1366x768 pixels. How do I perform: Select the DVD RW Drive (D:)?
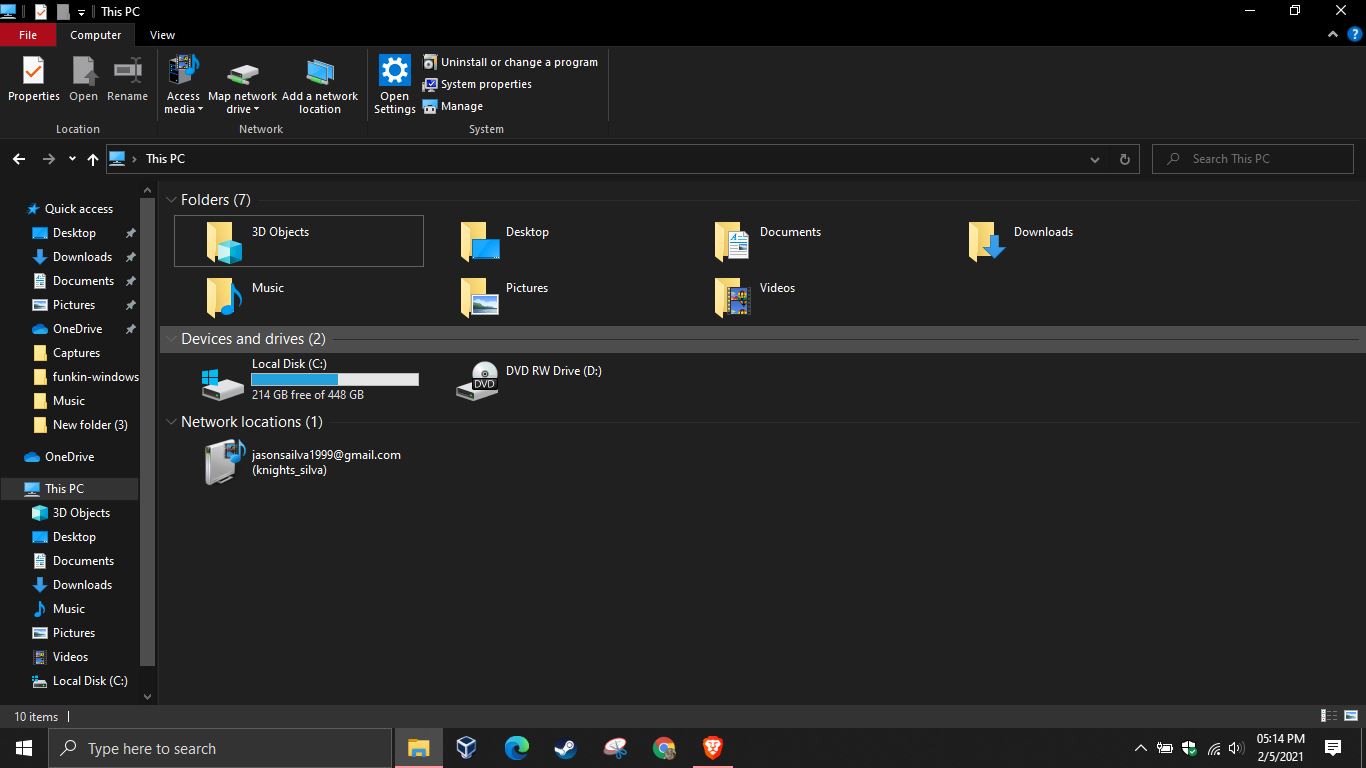pyautogui.click(x=530, y=380)
